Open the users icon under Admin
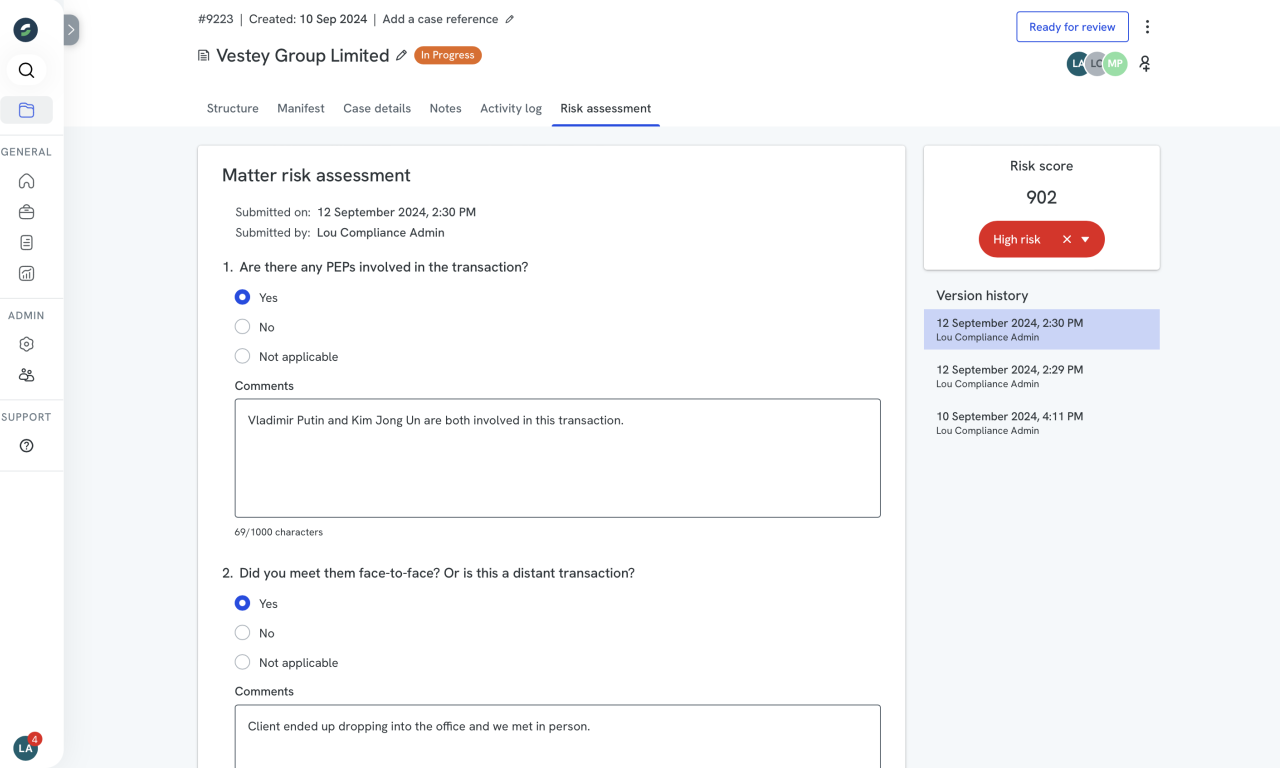Image resolution: width=1280 pixels, height=768 pixels. [26, 375]
